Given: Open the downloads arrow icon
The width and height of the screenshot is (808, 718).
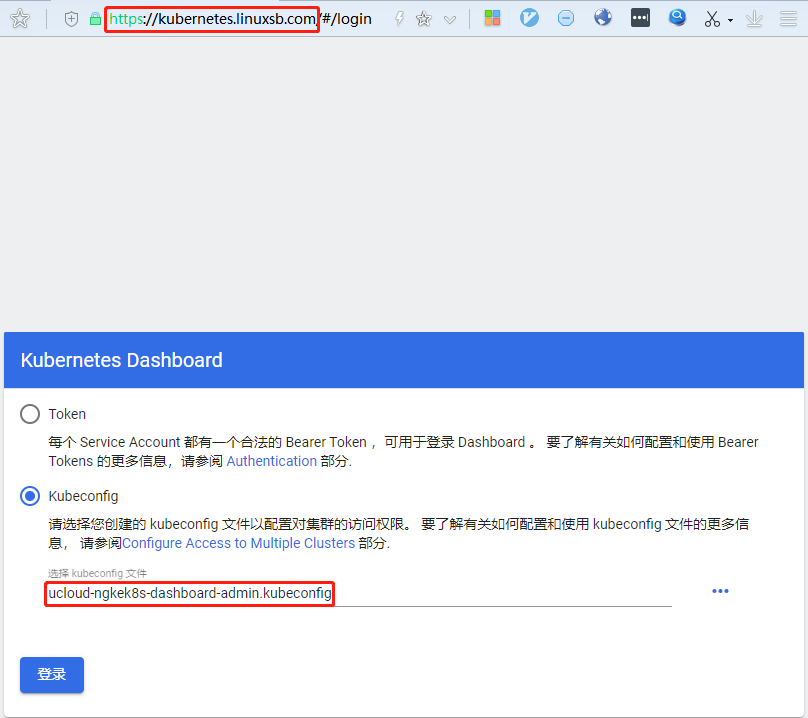Looking at the screenshot, I should click(754, 19).
